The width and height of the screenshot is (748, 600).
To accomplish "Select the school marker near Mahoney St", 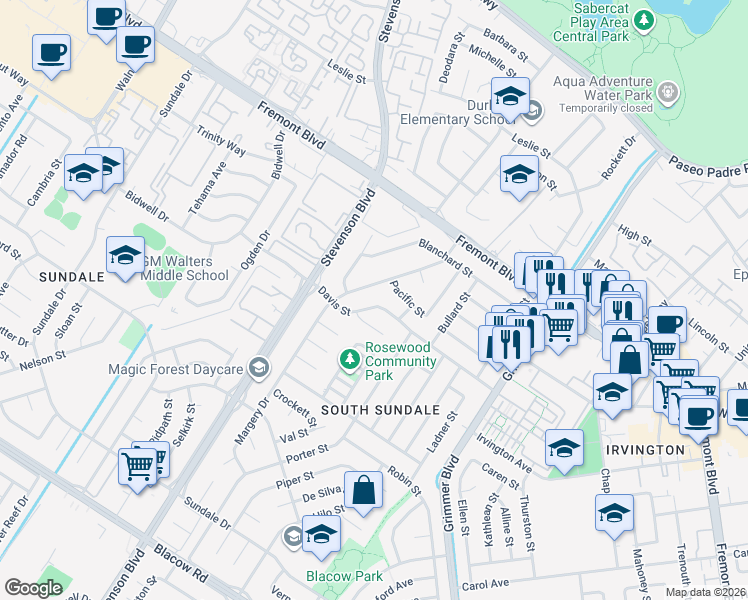I will [614, 515].
